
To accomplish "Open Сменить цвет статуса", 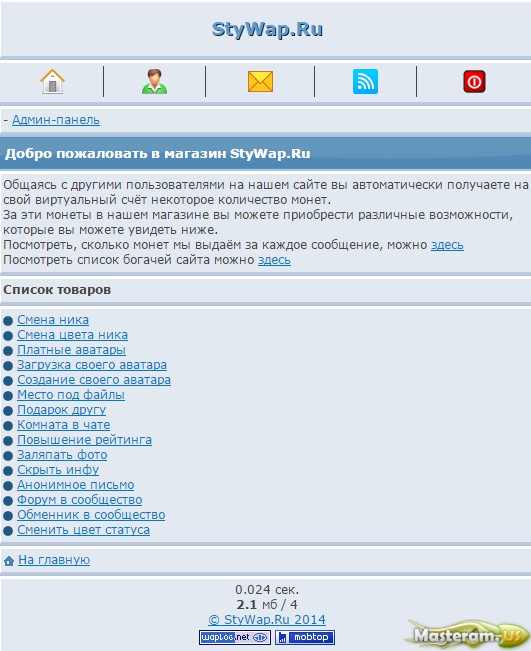I will tap(83, 530).
